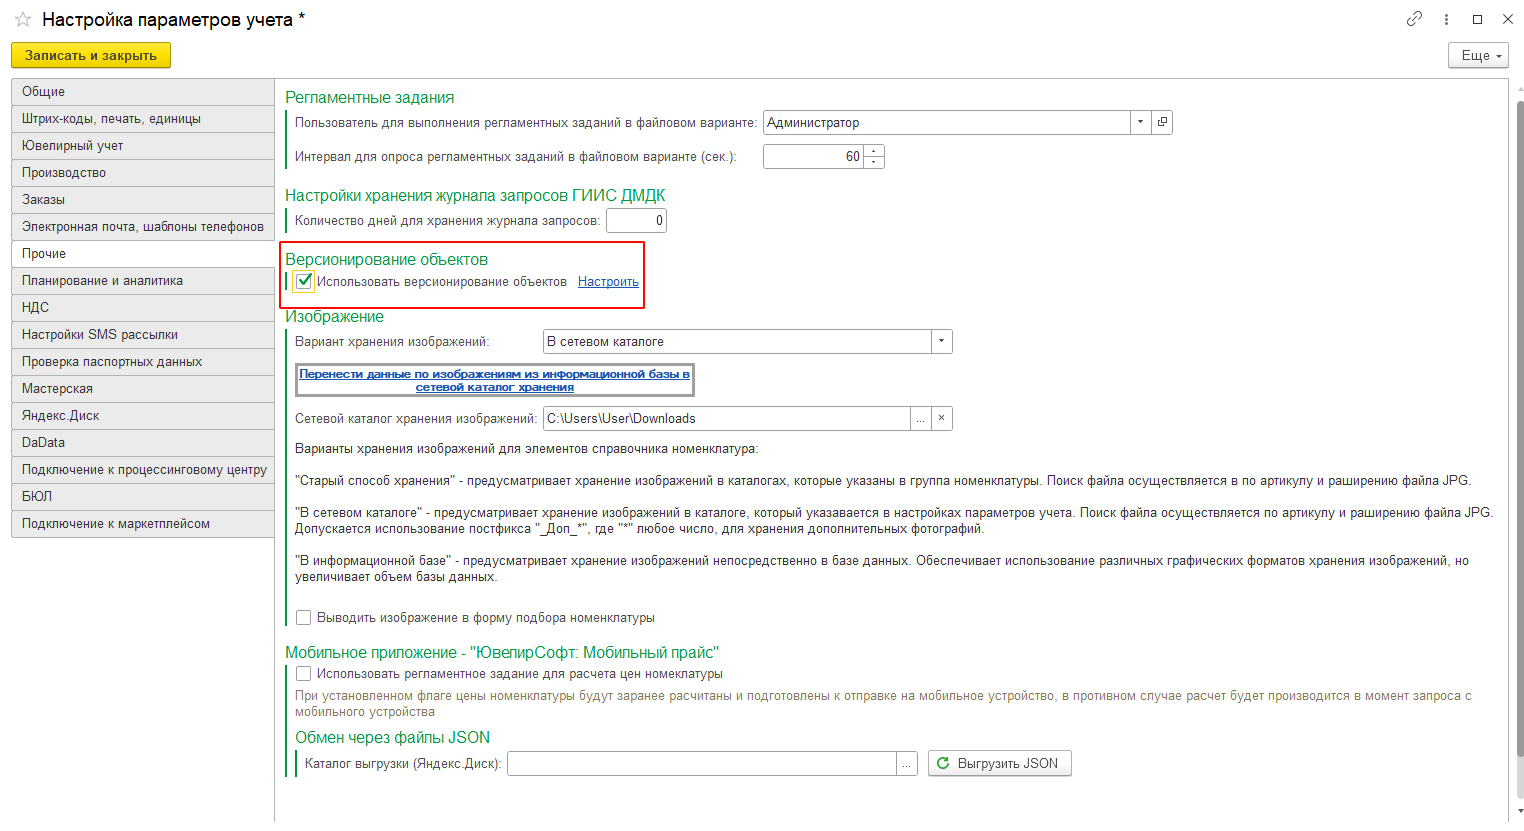This screenshot has width=1524, height=831.
Task: Switch to Штрих-коды, печать, единицы tab
Action: (x=143, y=119)
